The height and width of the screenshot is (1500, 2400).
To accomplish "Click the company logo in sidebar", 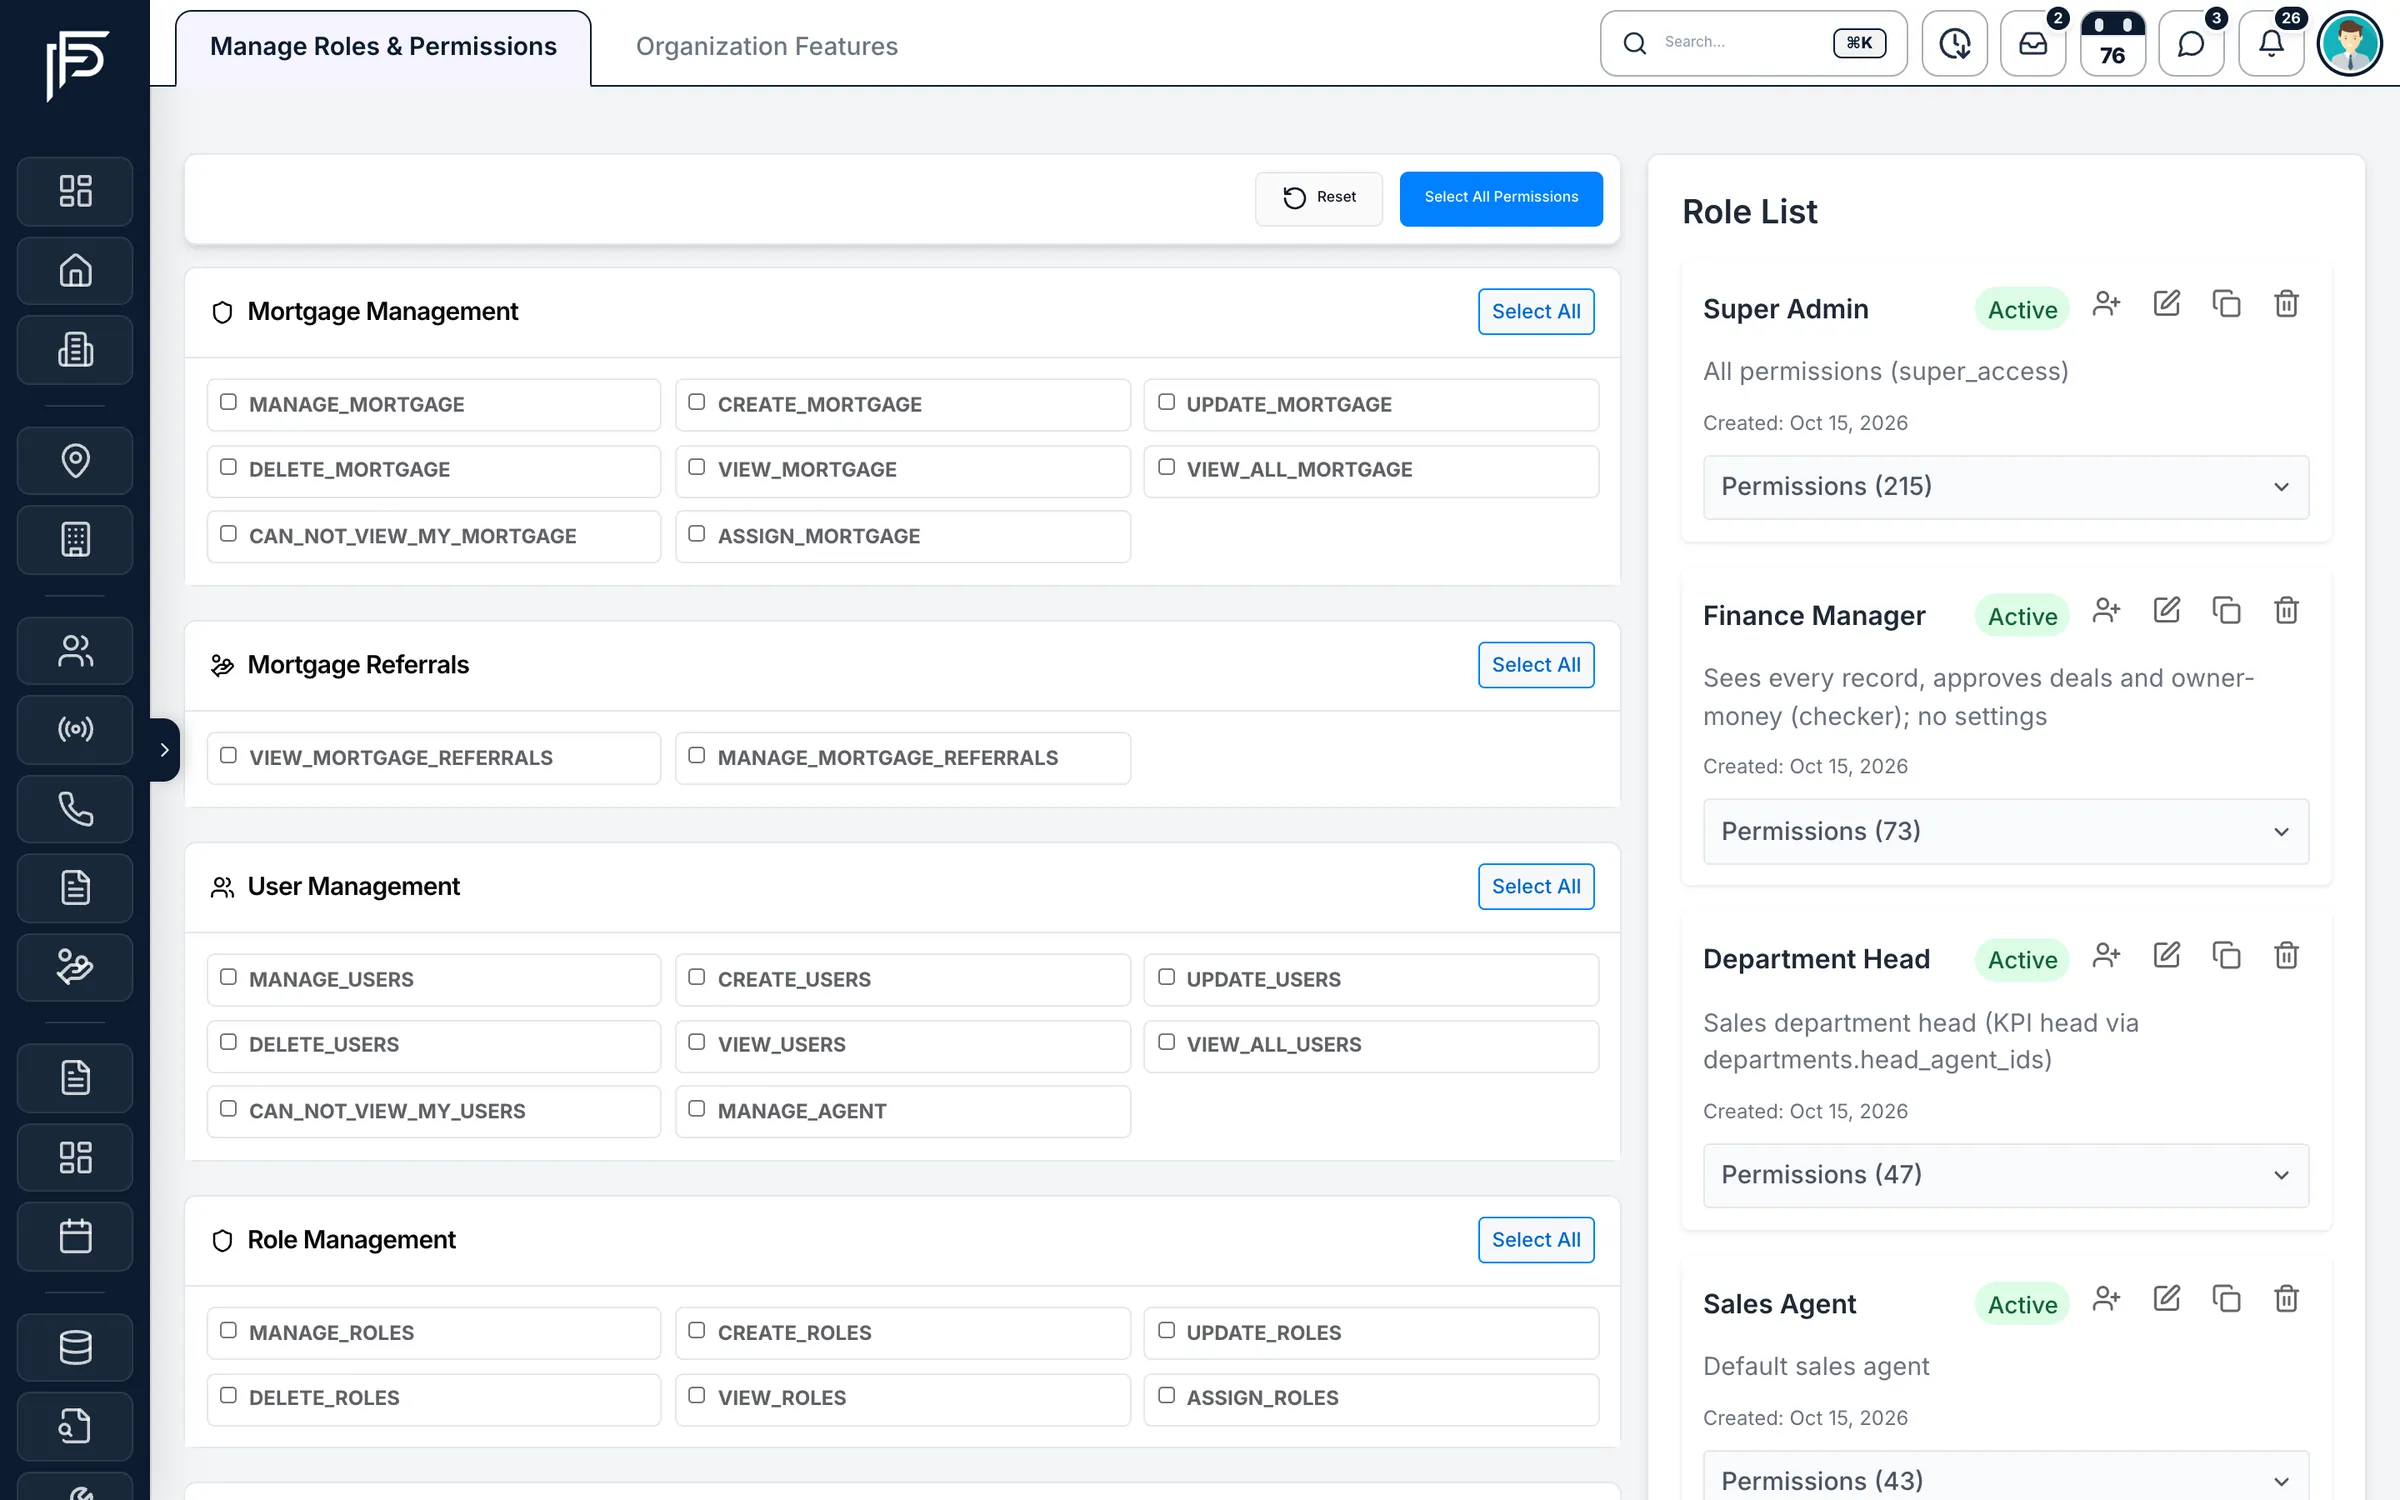I will tap(76, 64).
